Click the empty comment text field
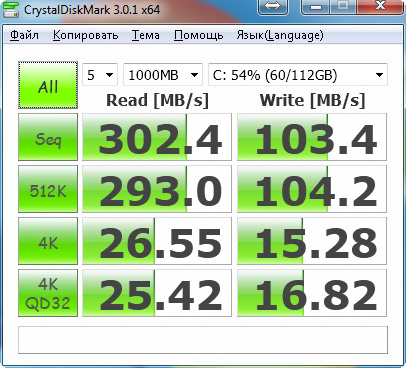This screenshot has width=406, height=368. pyautogui.click(x=203, y=340)
